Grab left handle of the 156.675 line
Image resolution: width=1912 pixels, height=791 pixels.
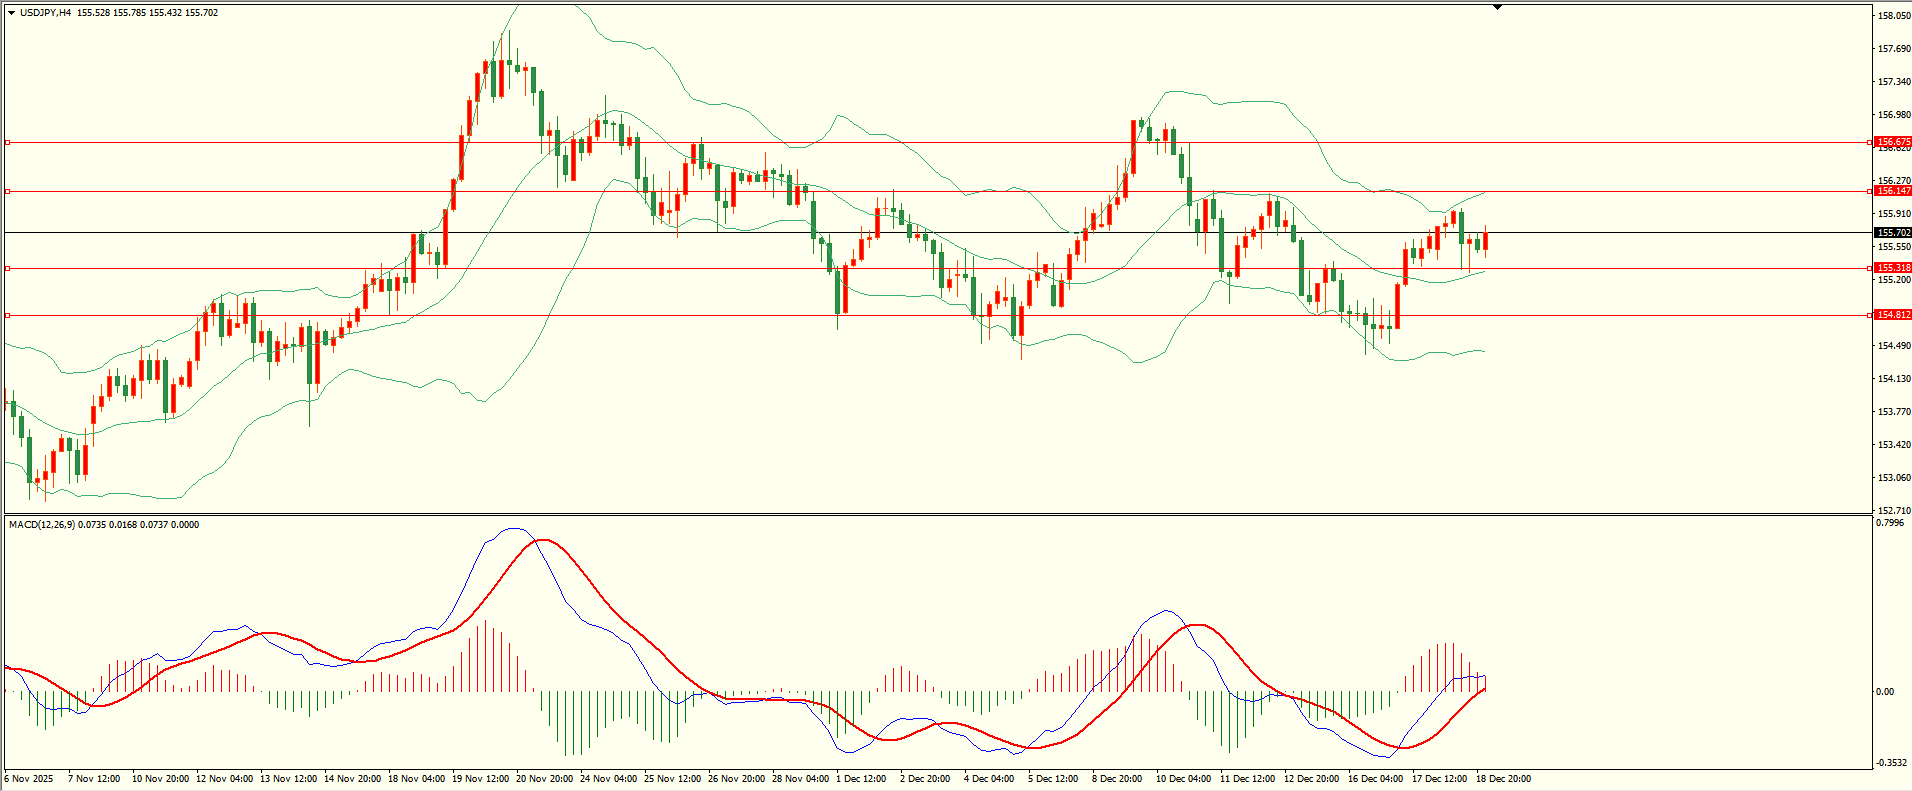click(x=8, y=143)
